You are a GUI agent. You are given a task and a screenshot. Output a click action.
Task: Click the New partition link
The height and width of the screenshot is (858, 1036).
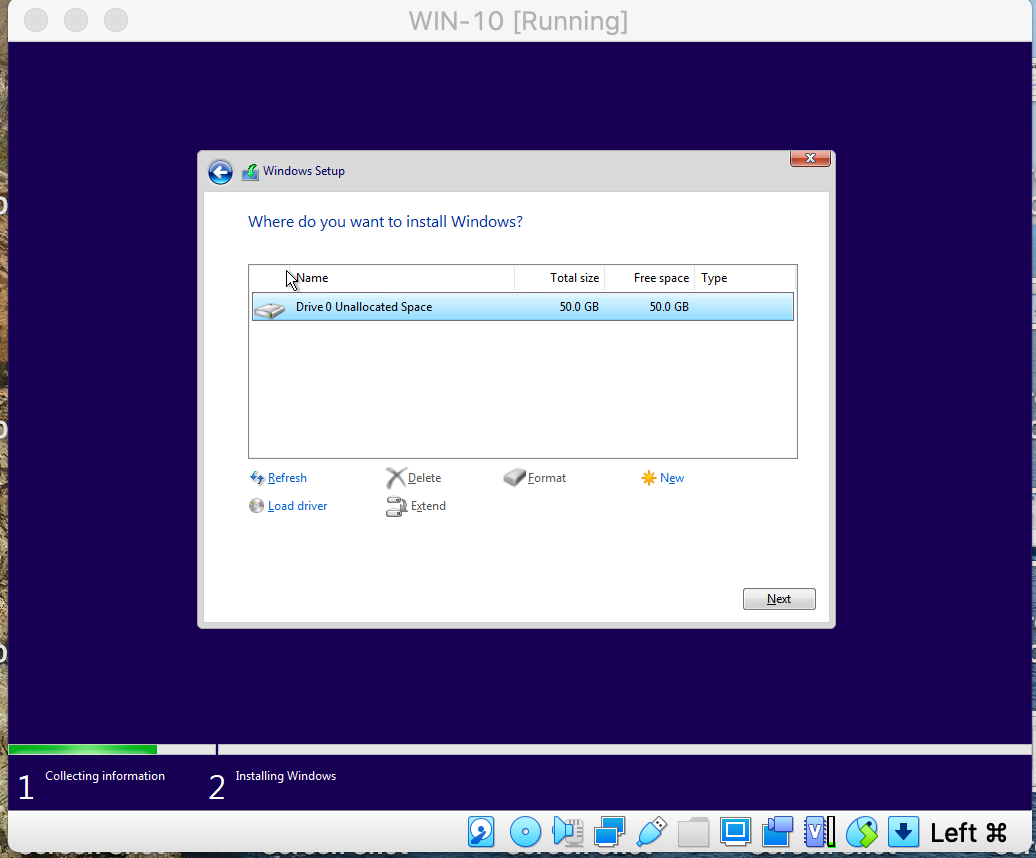point(672,478)
